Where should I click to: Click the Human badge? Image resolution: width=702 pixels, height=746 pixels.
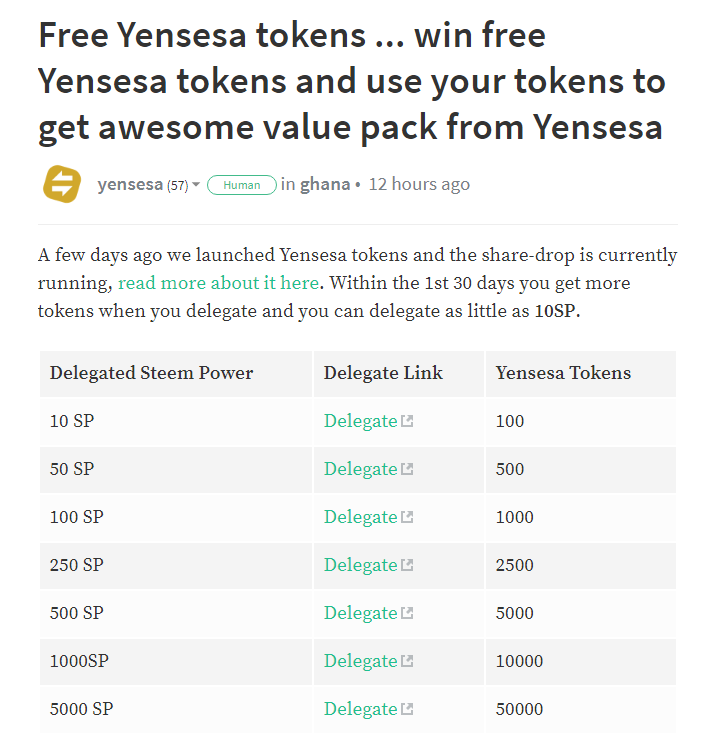[242, 185]
